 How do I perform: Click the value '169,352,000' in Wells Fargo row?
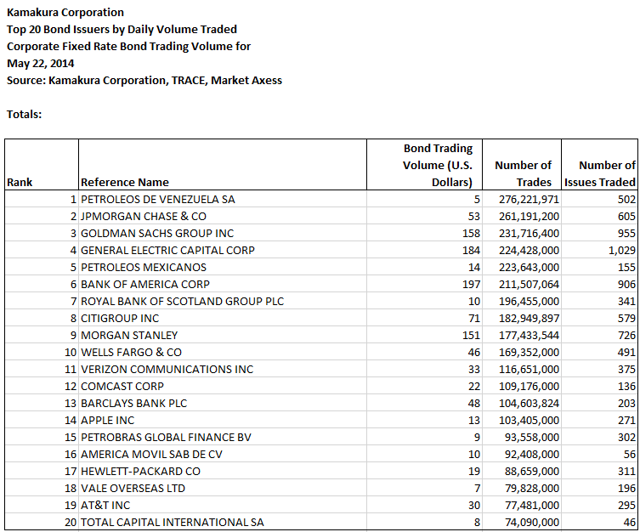pos(529,352)
